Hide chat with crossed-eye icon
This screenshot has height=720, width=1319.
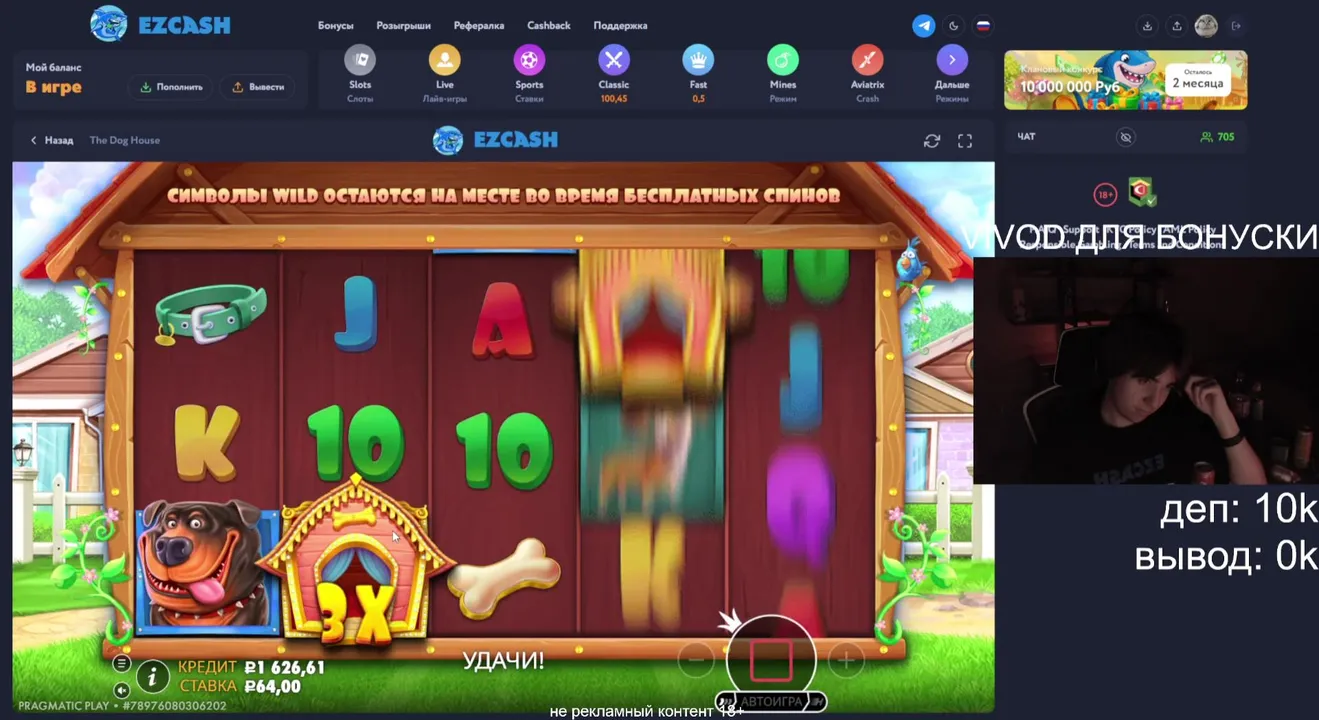coord(1126,137)
